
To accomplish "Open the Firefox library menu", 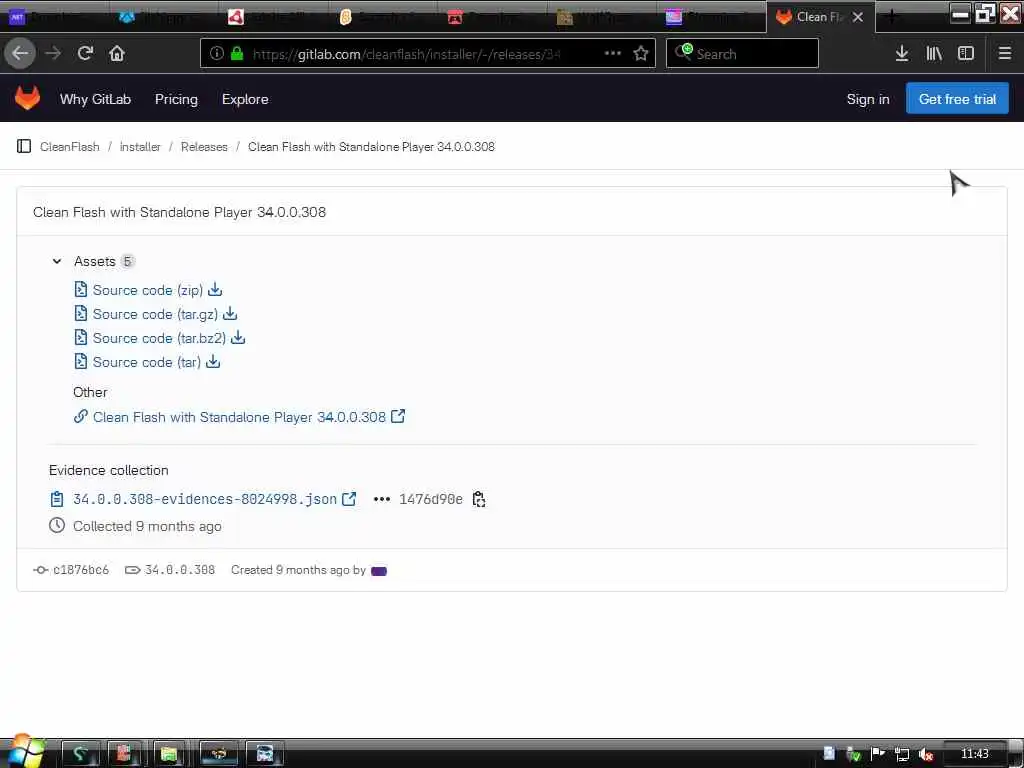I will (934, 54).
